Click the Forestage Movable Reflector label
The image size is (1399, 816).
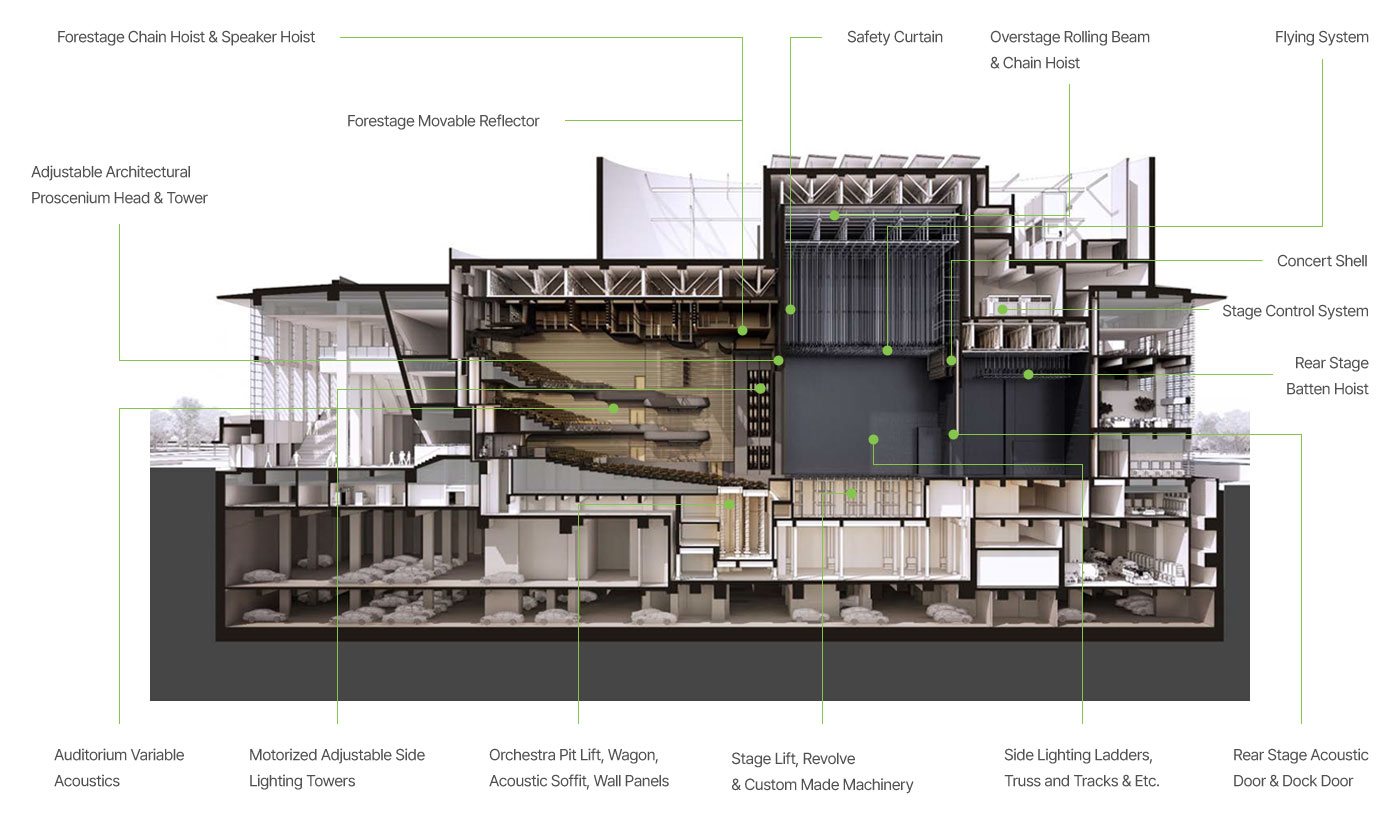point(443,121)
